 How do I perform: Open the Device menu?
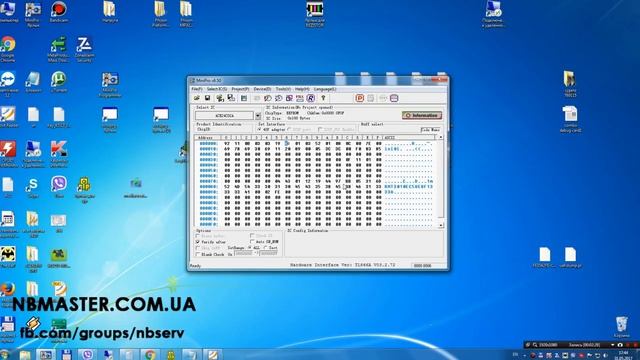coord(262,89)
